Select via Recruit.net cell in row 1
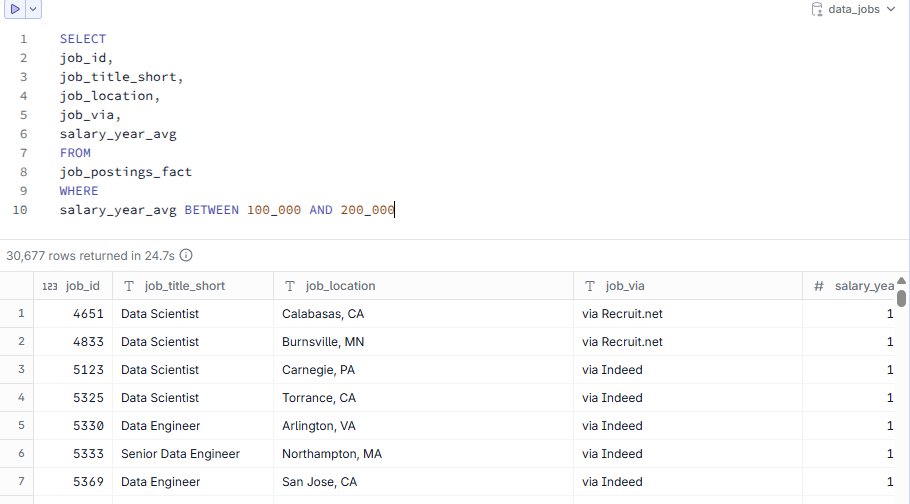This screenshot has width=910, height=504. [x=688, y=314]
